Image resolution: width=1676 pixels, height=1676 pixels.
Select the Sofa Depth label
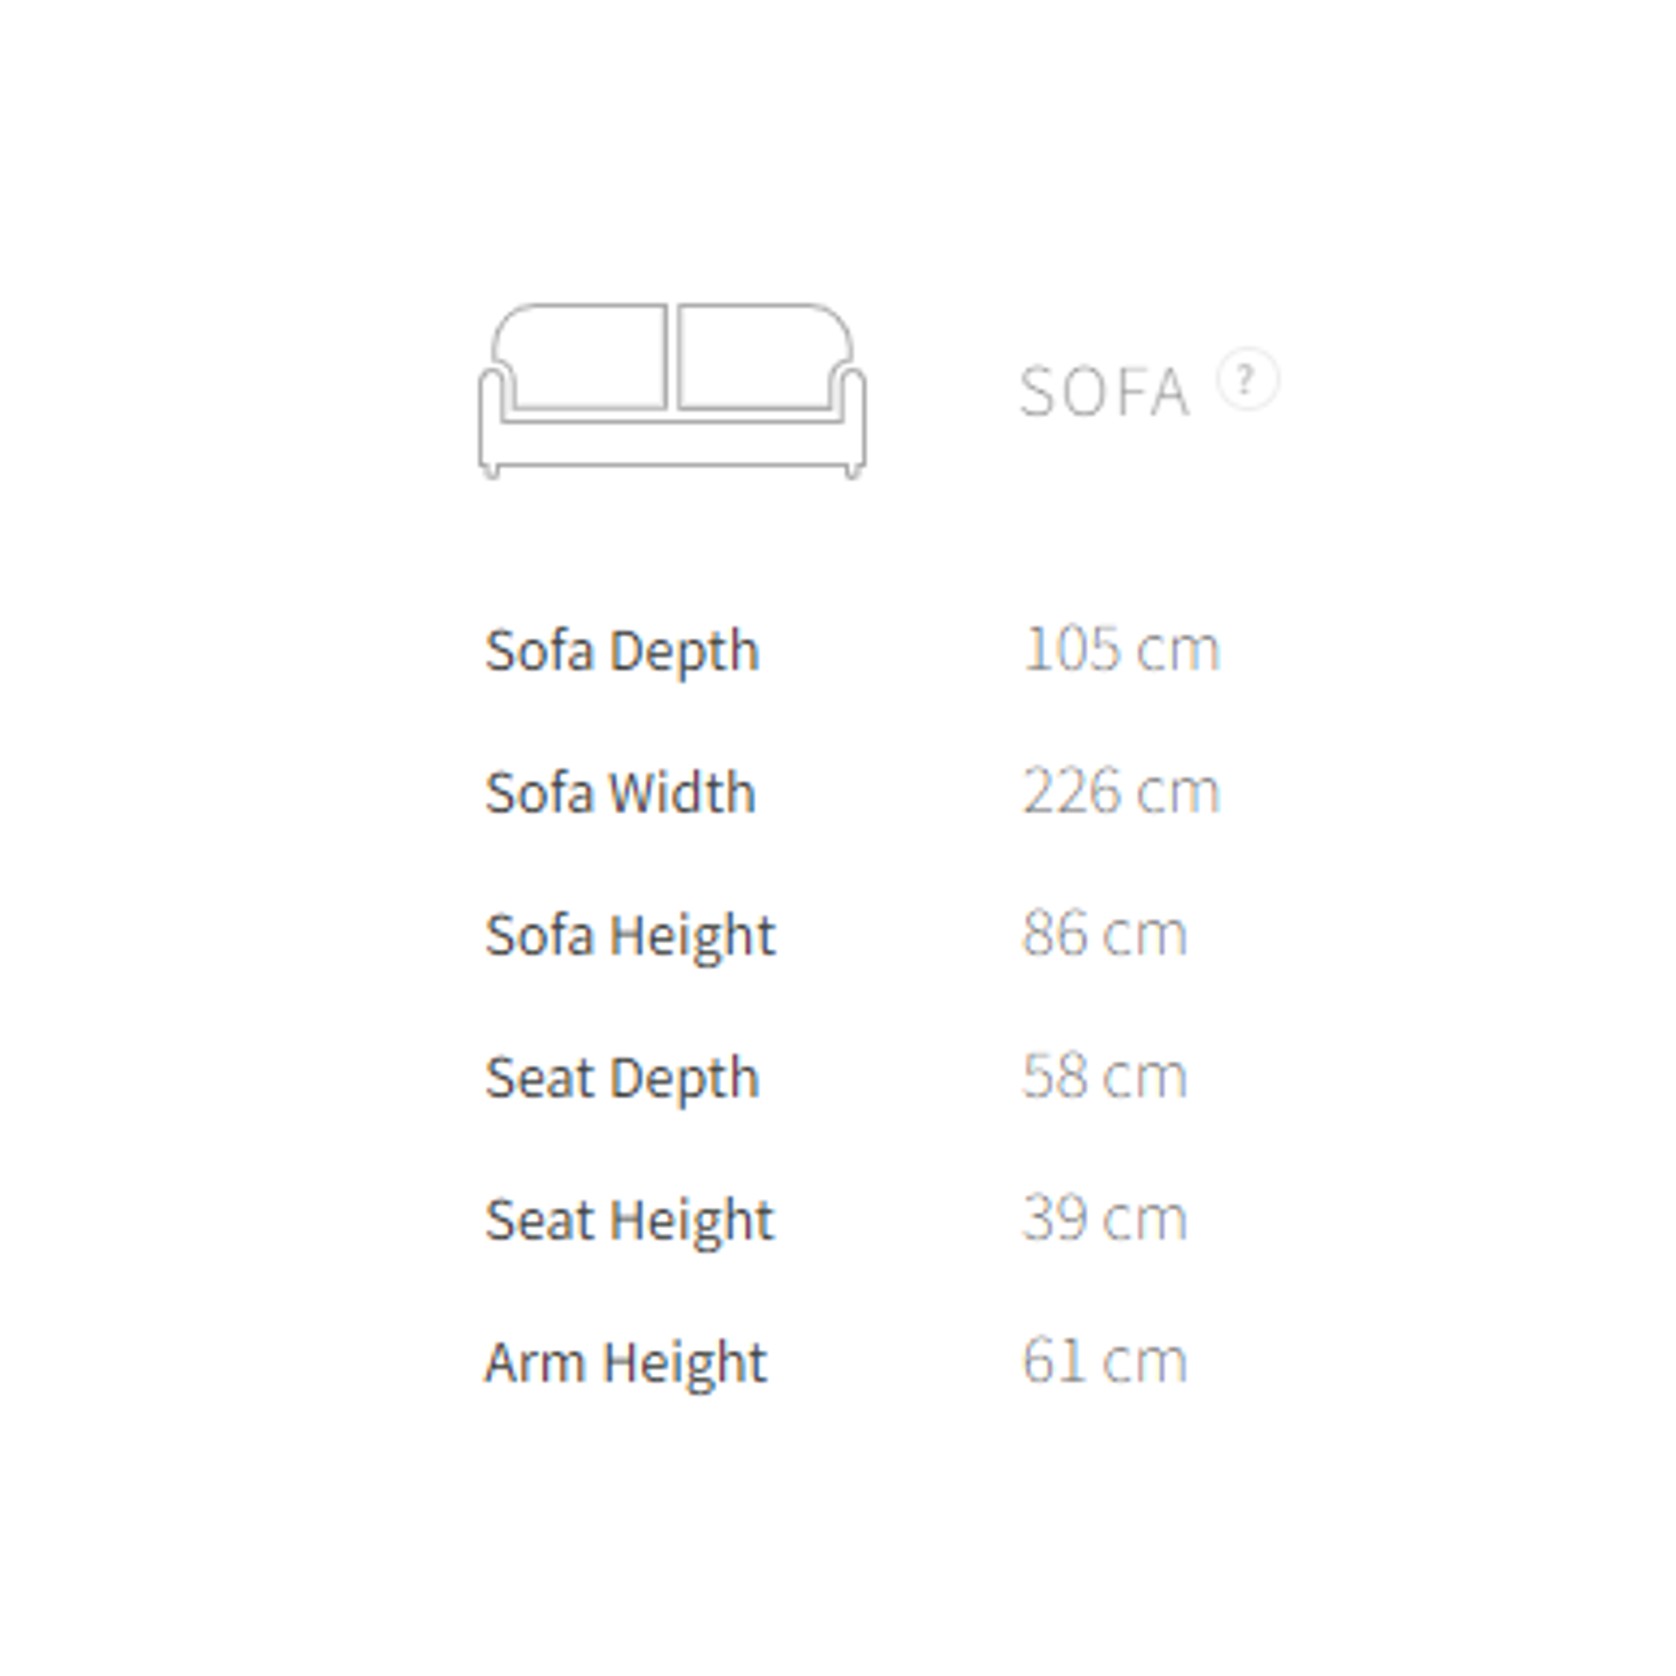click(x=622, y=651)
